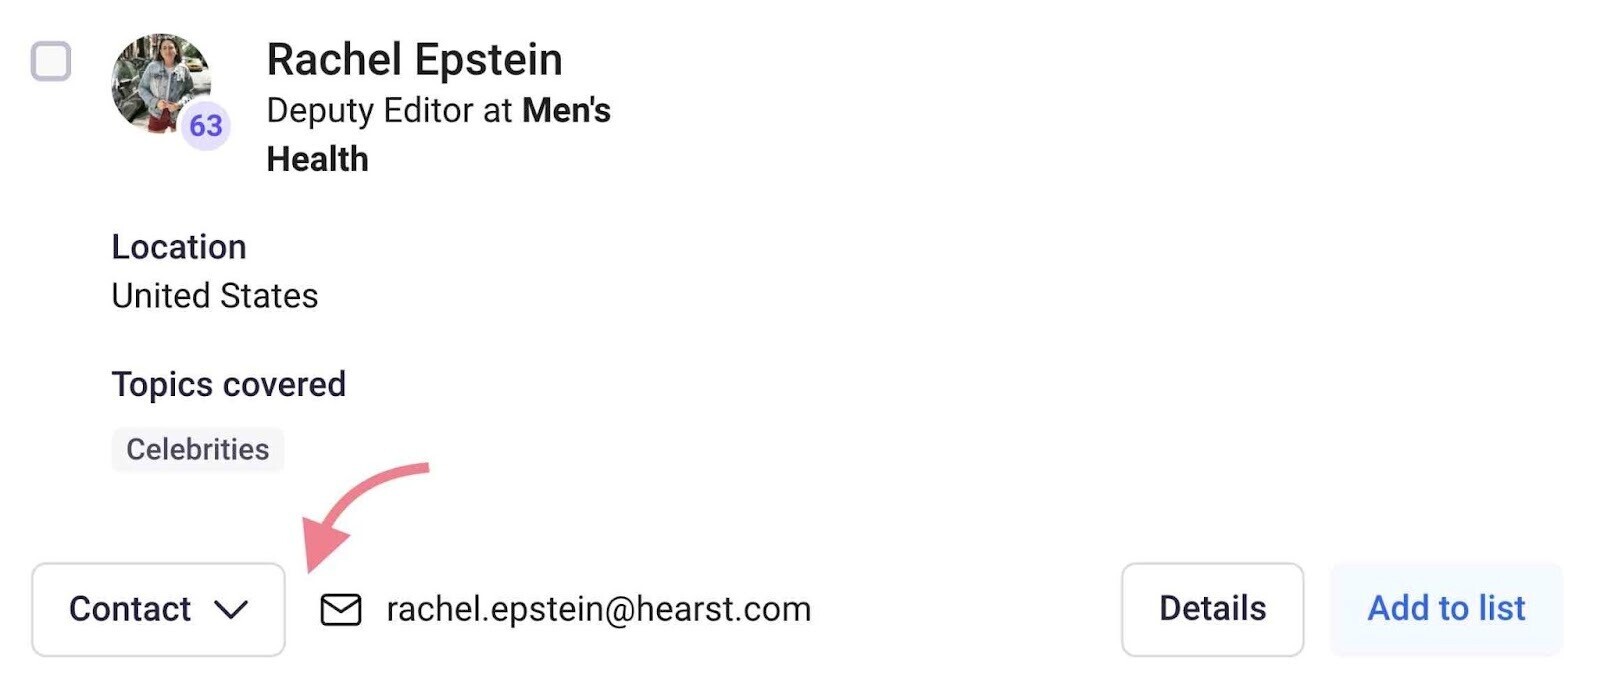1600x689 pixels.
Task: Expand the chevron arrow next to Contact
Action: click(231, 610)
